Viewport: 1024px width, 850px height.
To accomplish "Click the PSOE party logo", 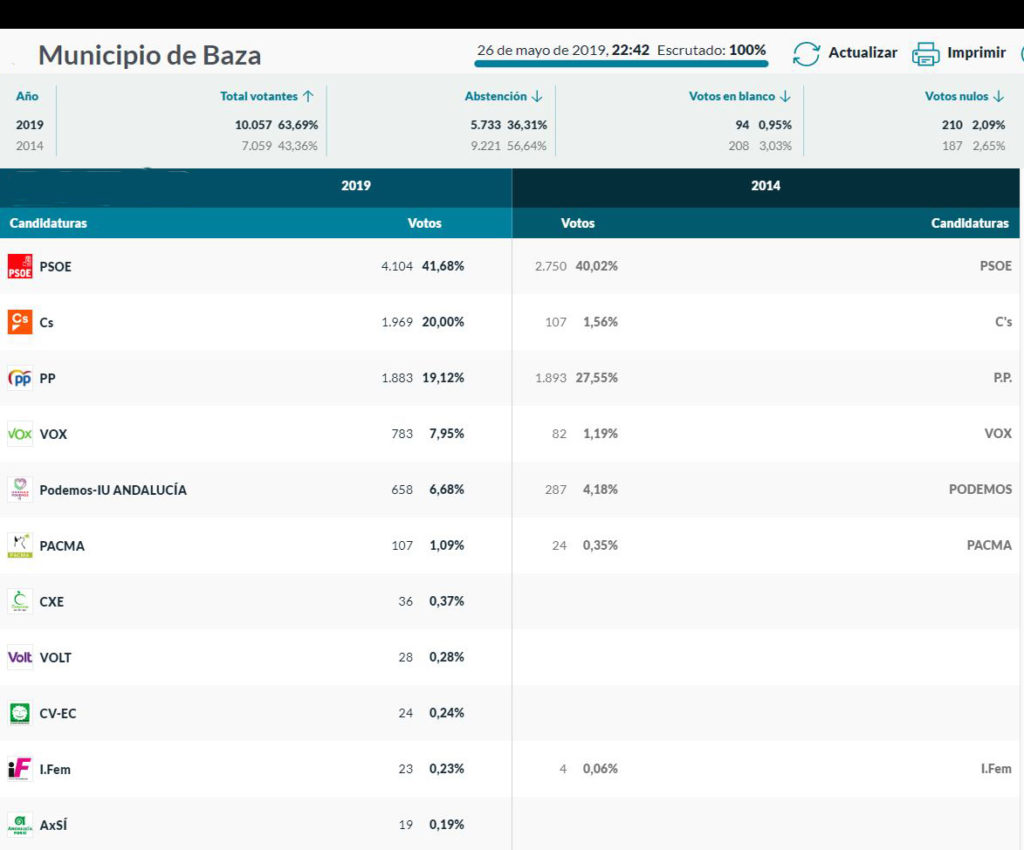I will click(20, 267).
